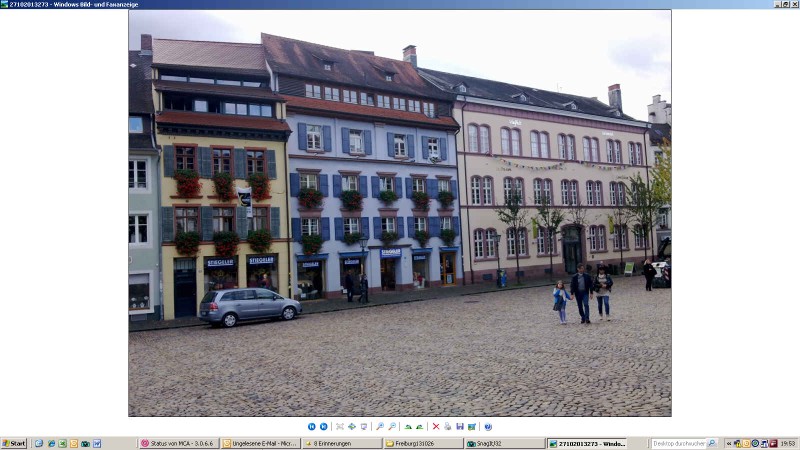Go to the next image

pos(323,426)
